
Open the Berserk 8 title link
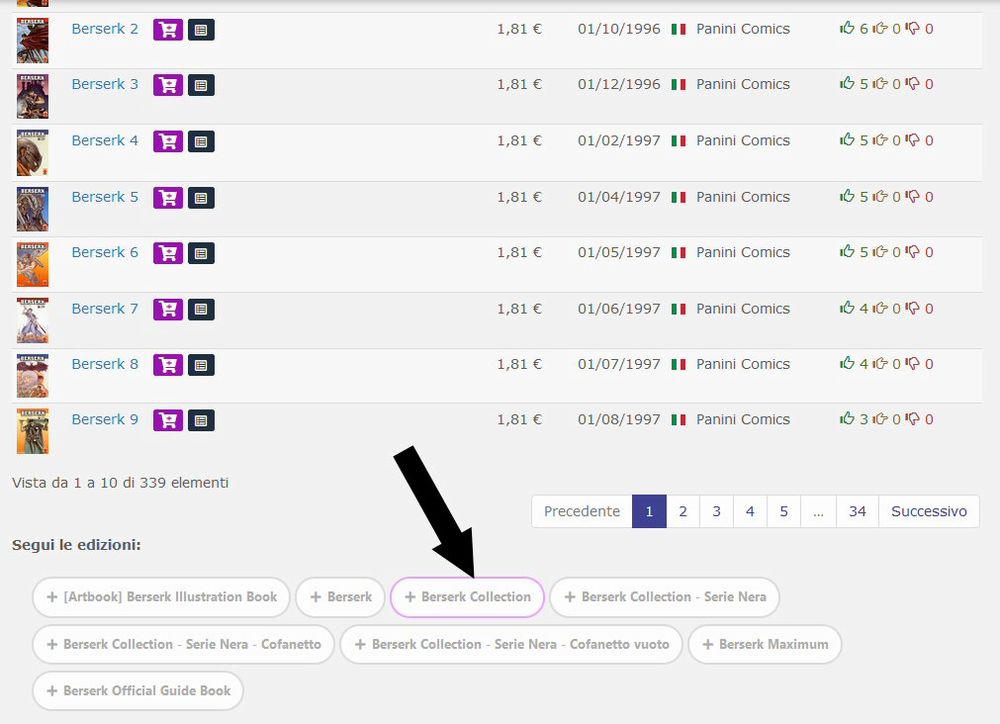105,365
